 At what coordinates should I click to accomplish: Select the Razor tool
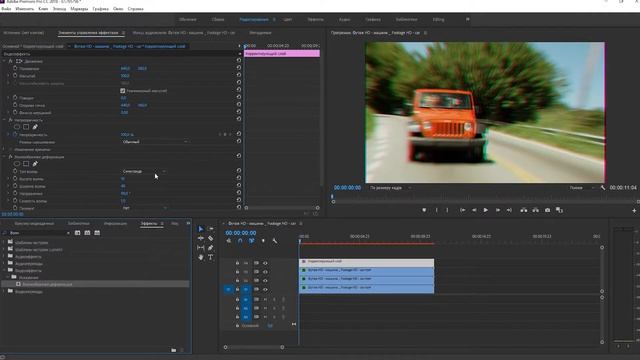(211, 238)
